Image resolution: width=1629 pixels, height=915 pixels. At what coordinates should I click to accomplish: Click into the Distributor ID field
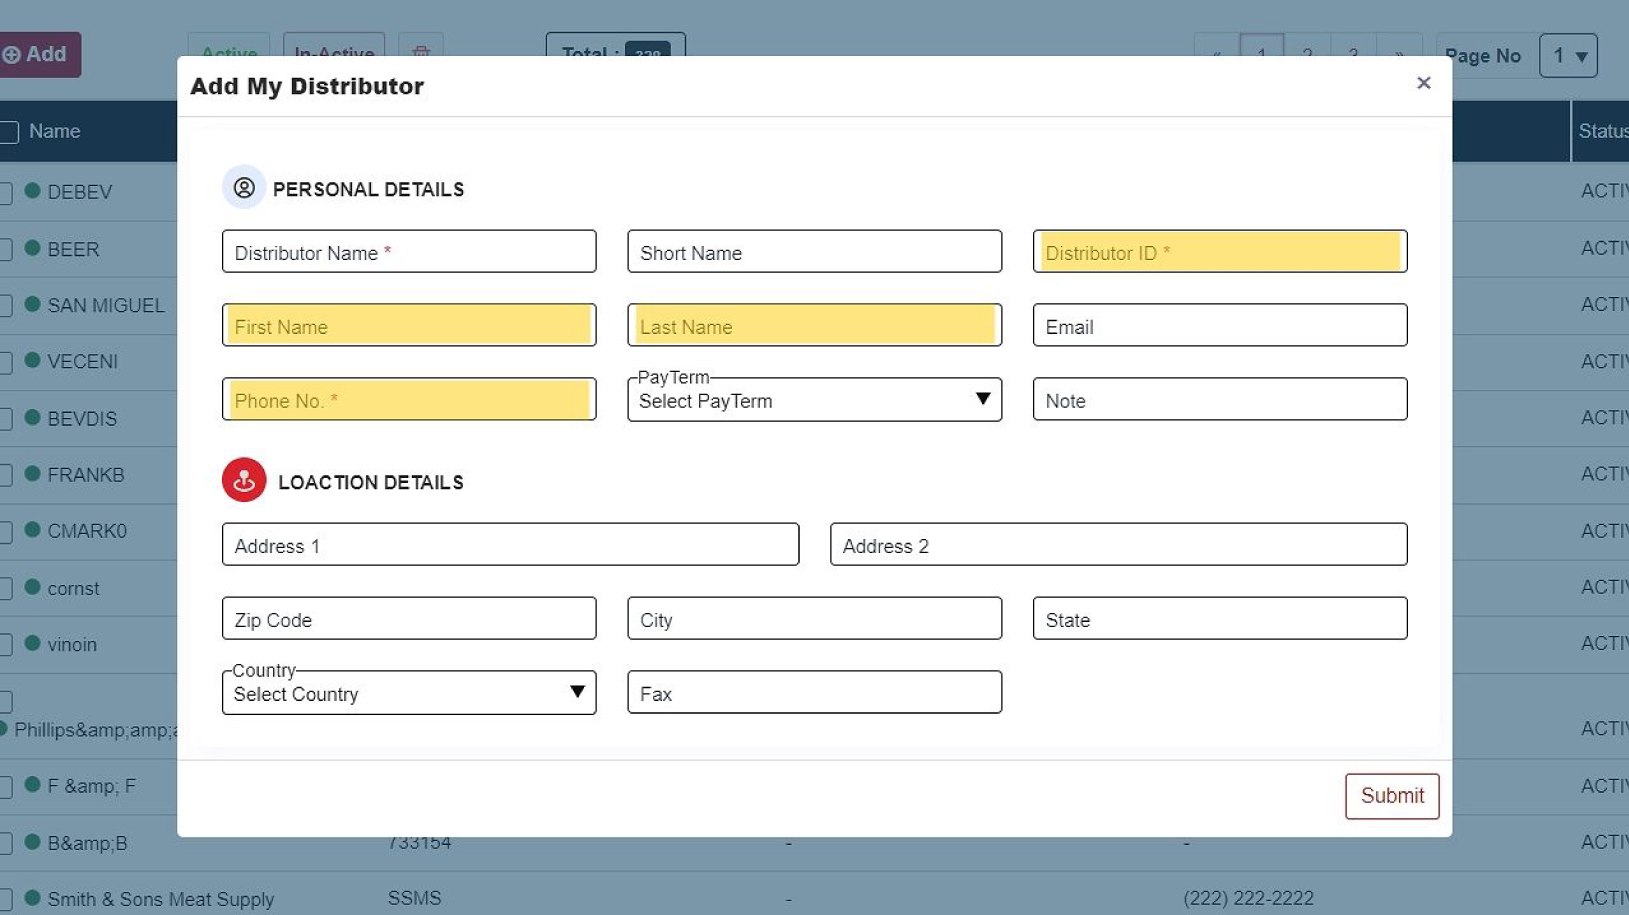coord(1219,252)
